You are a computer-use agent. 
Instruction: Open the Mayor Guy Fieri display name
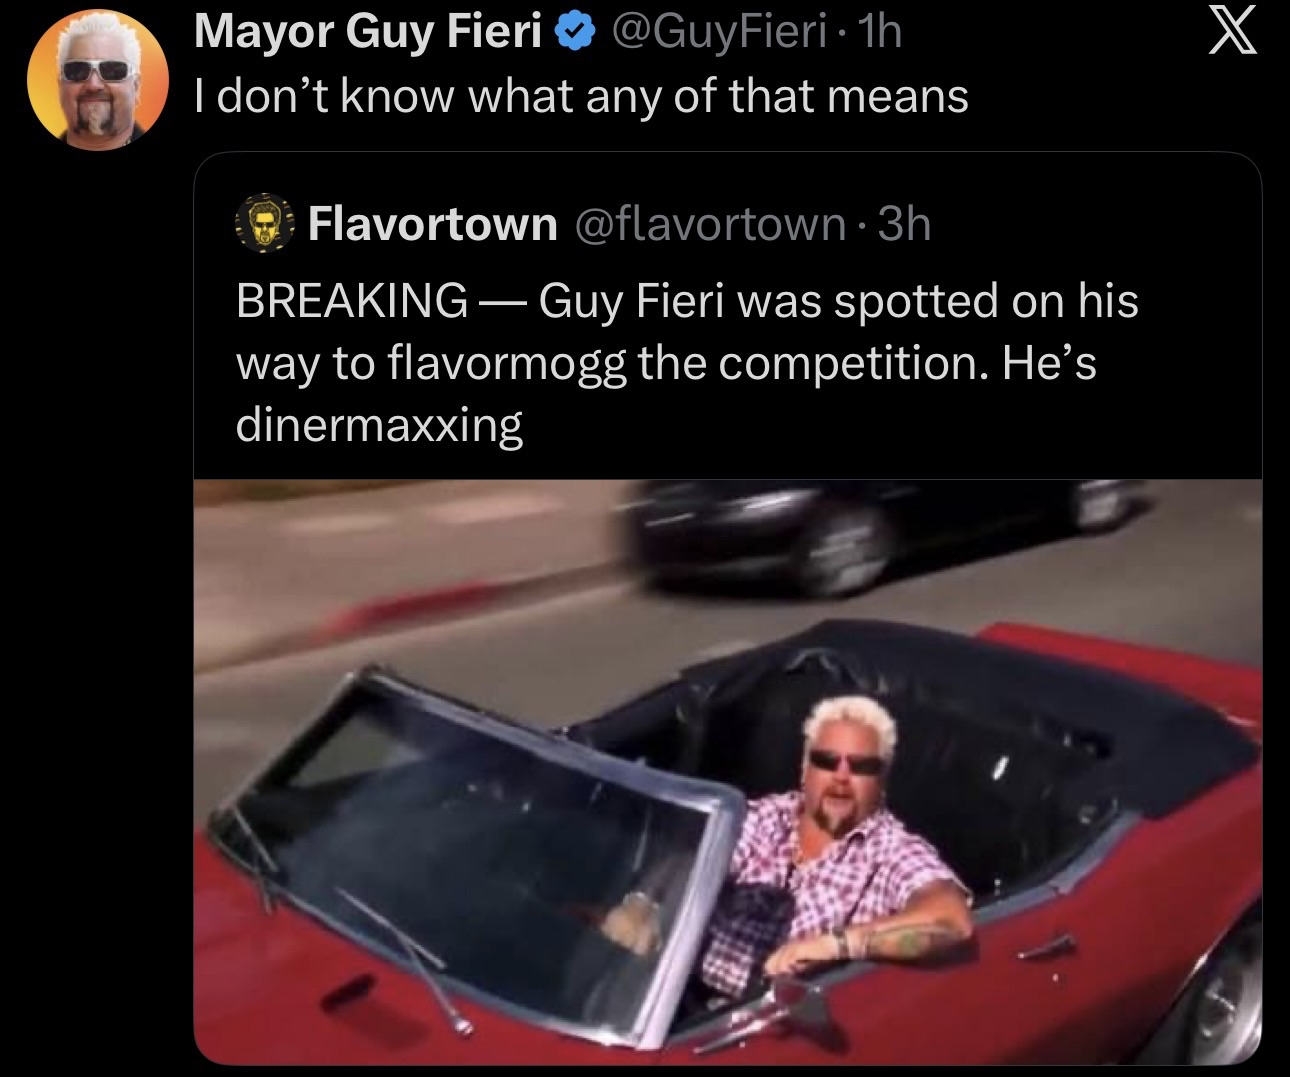coord(368,33)
